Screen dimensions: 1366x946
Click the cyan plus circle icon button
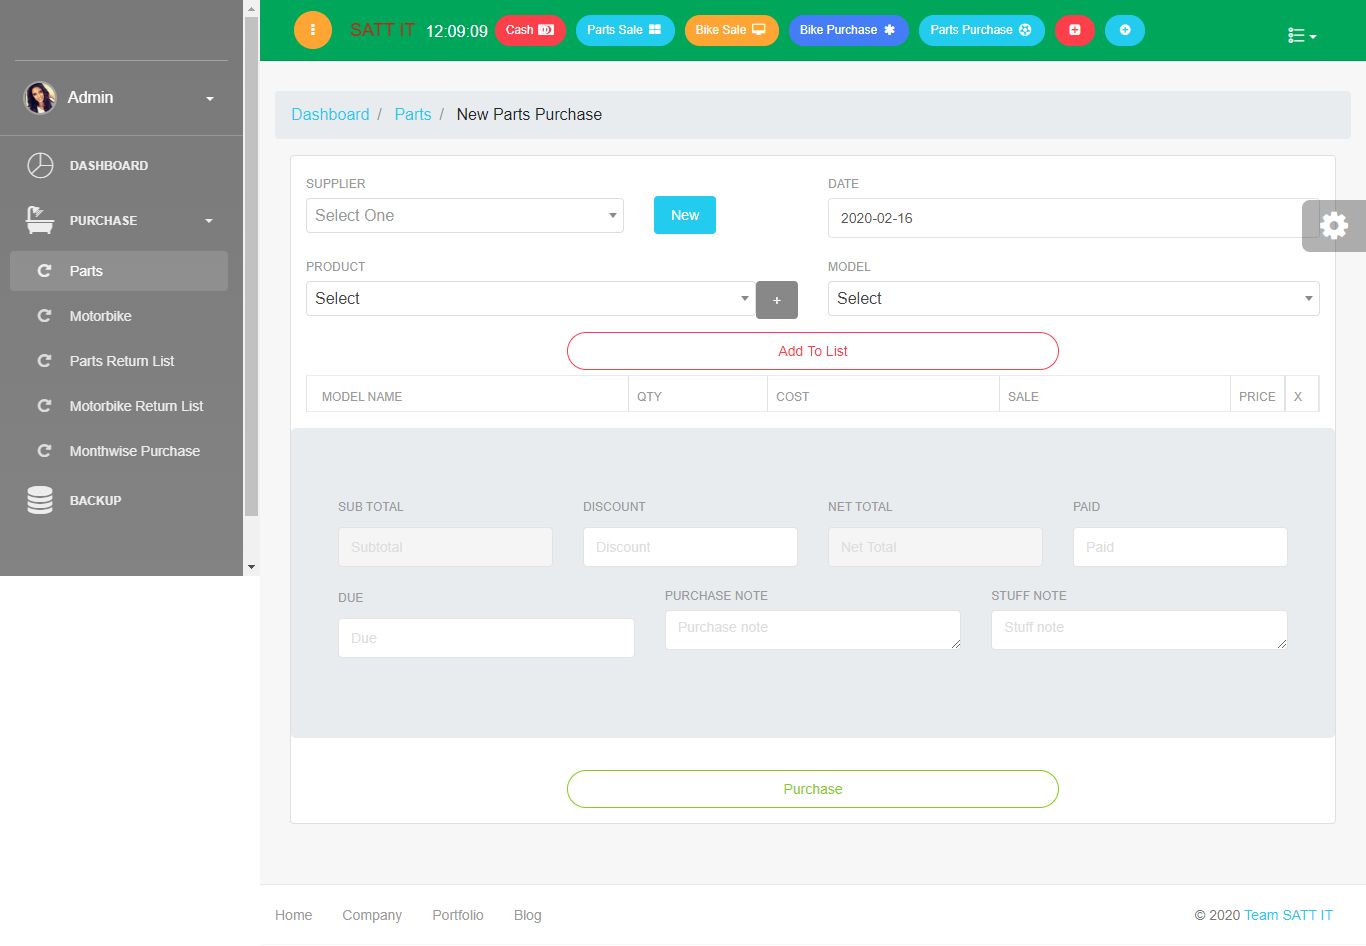[1125, 30]
